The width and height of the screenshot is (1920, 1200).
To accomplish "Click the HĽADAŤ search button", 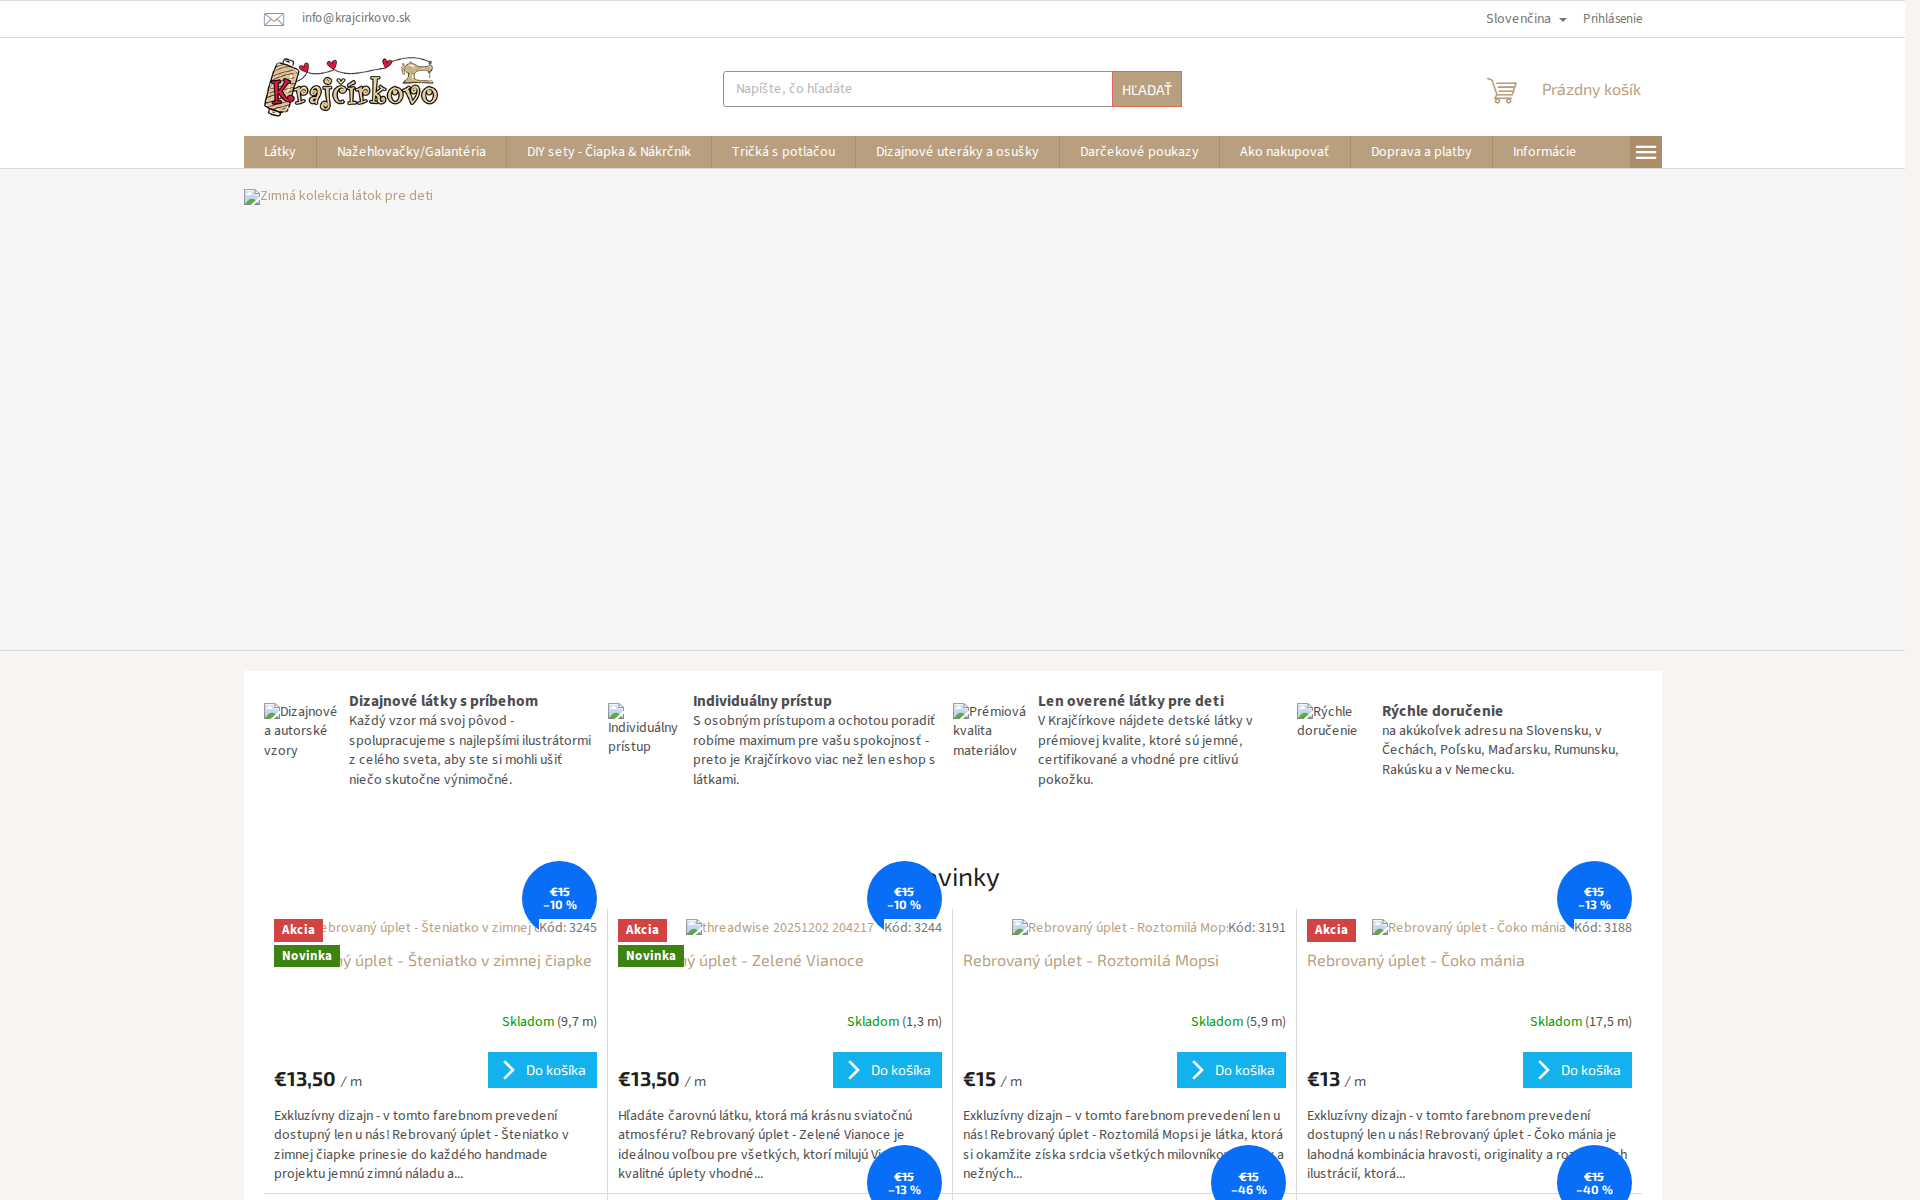I will [x=1146, y=90].
